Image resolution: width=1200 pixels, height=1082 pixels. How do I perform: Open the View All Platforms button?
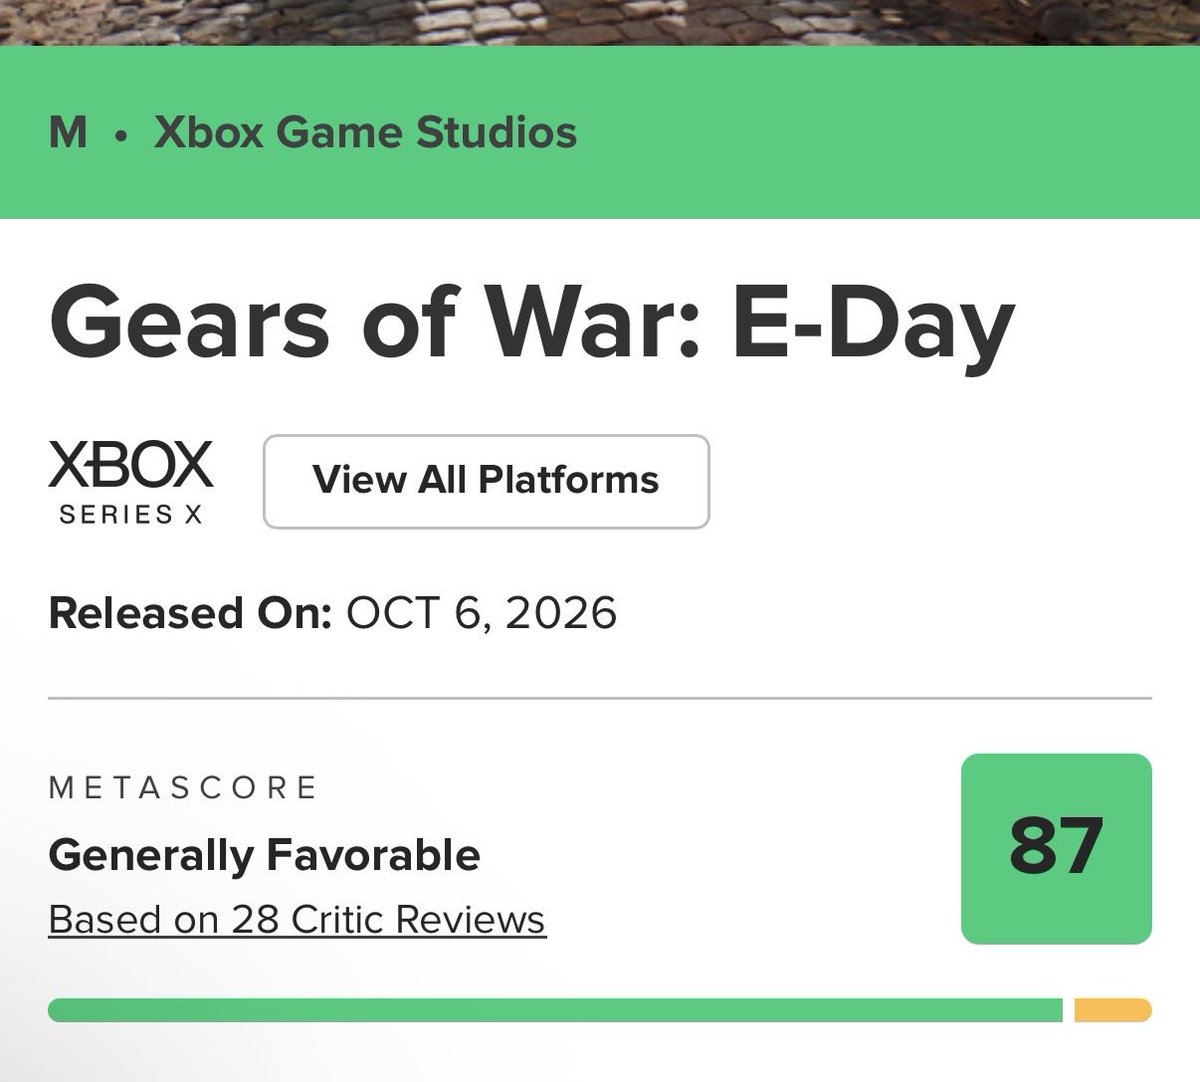pyautogui.click(x=486, y=481)
